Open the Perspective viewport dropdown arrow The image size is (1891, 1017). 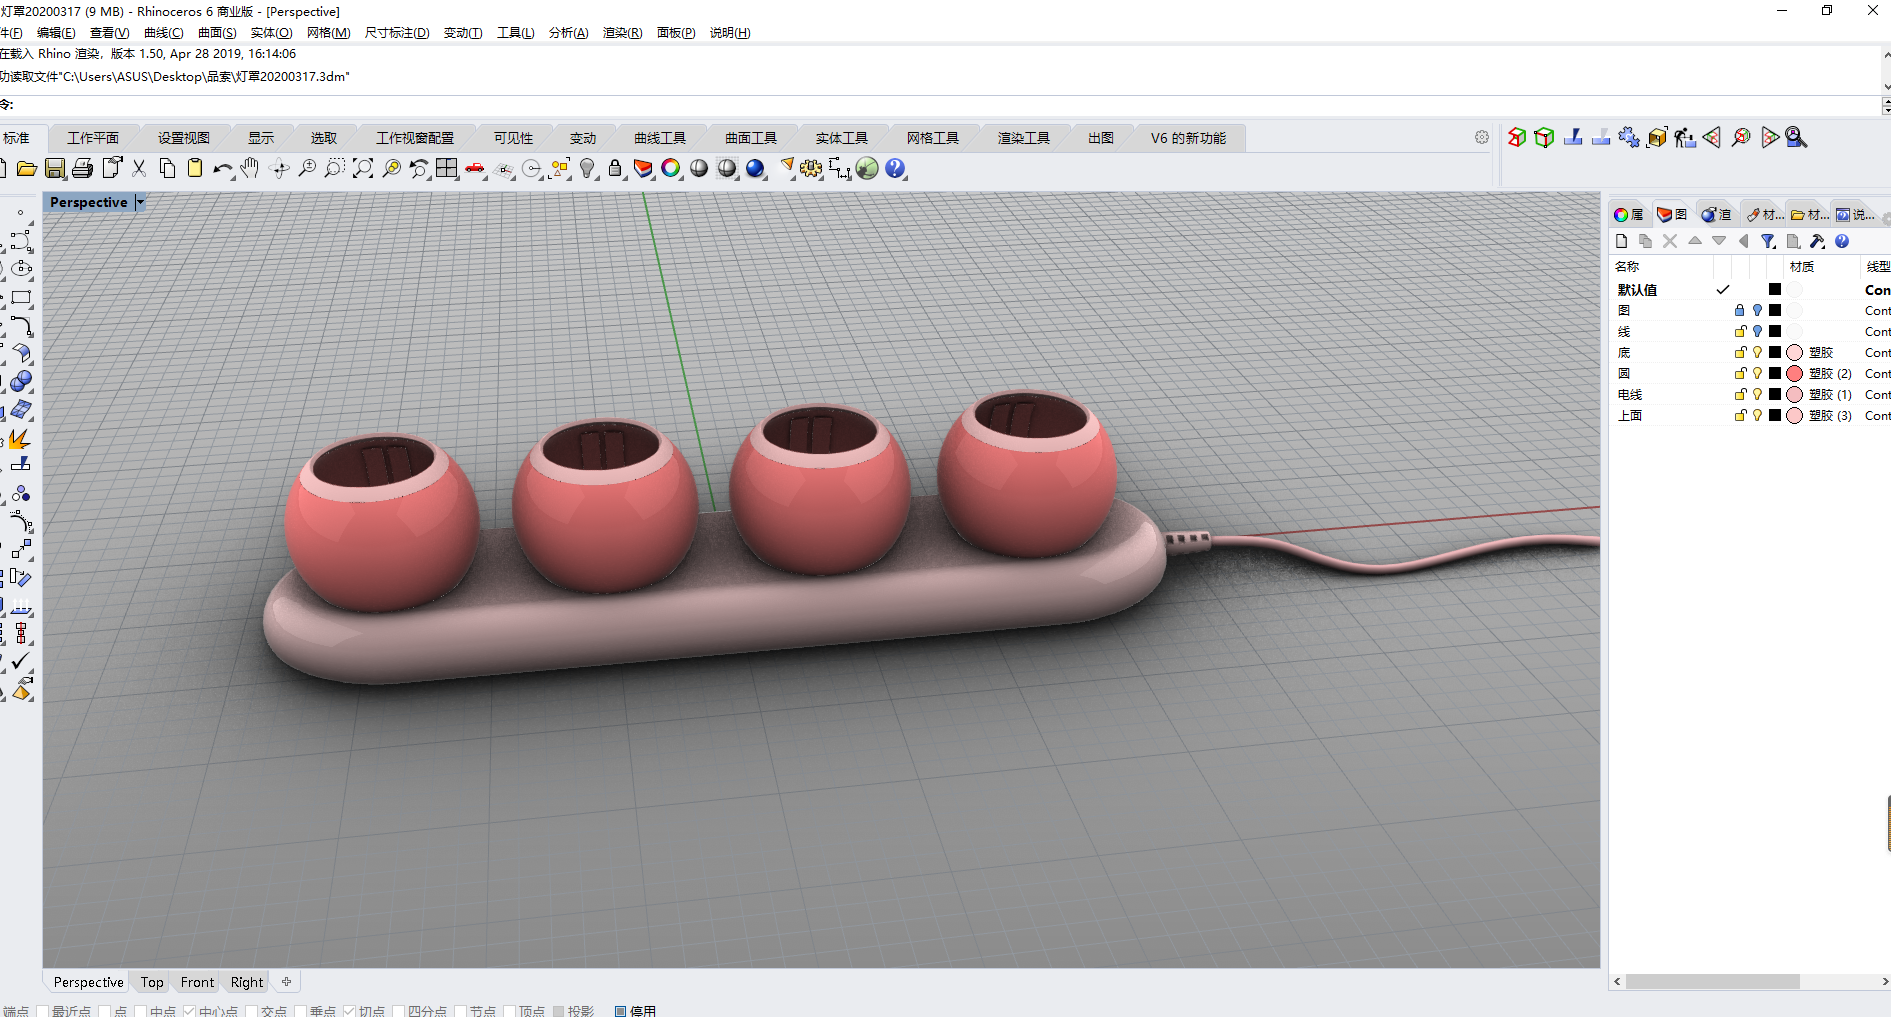point(140,202)
